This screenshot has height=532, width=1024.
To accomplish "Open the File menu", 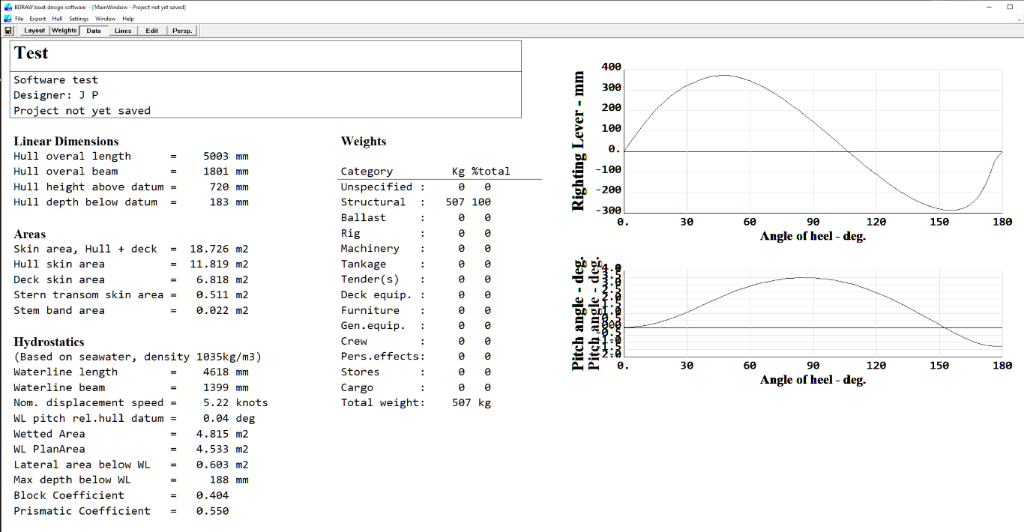I will pyautogui.click(x=19, y=19).
